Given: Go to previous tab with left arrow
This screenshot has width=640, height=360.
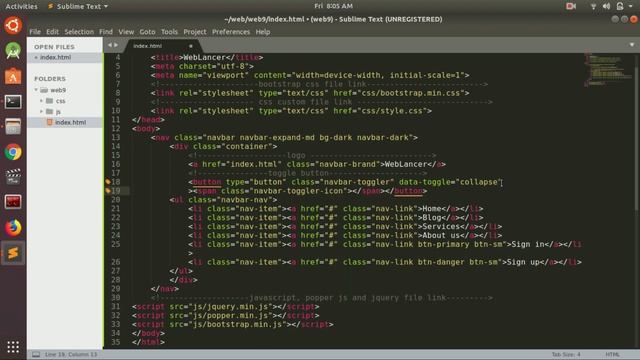Looking at the screenshot, I should pos(109,45).
